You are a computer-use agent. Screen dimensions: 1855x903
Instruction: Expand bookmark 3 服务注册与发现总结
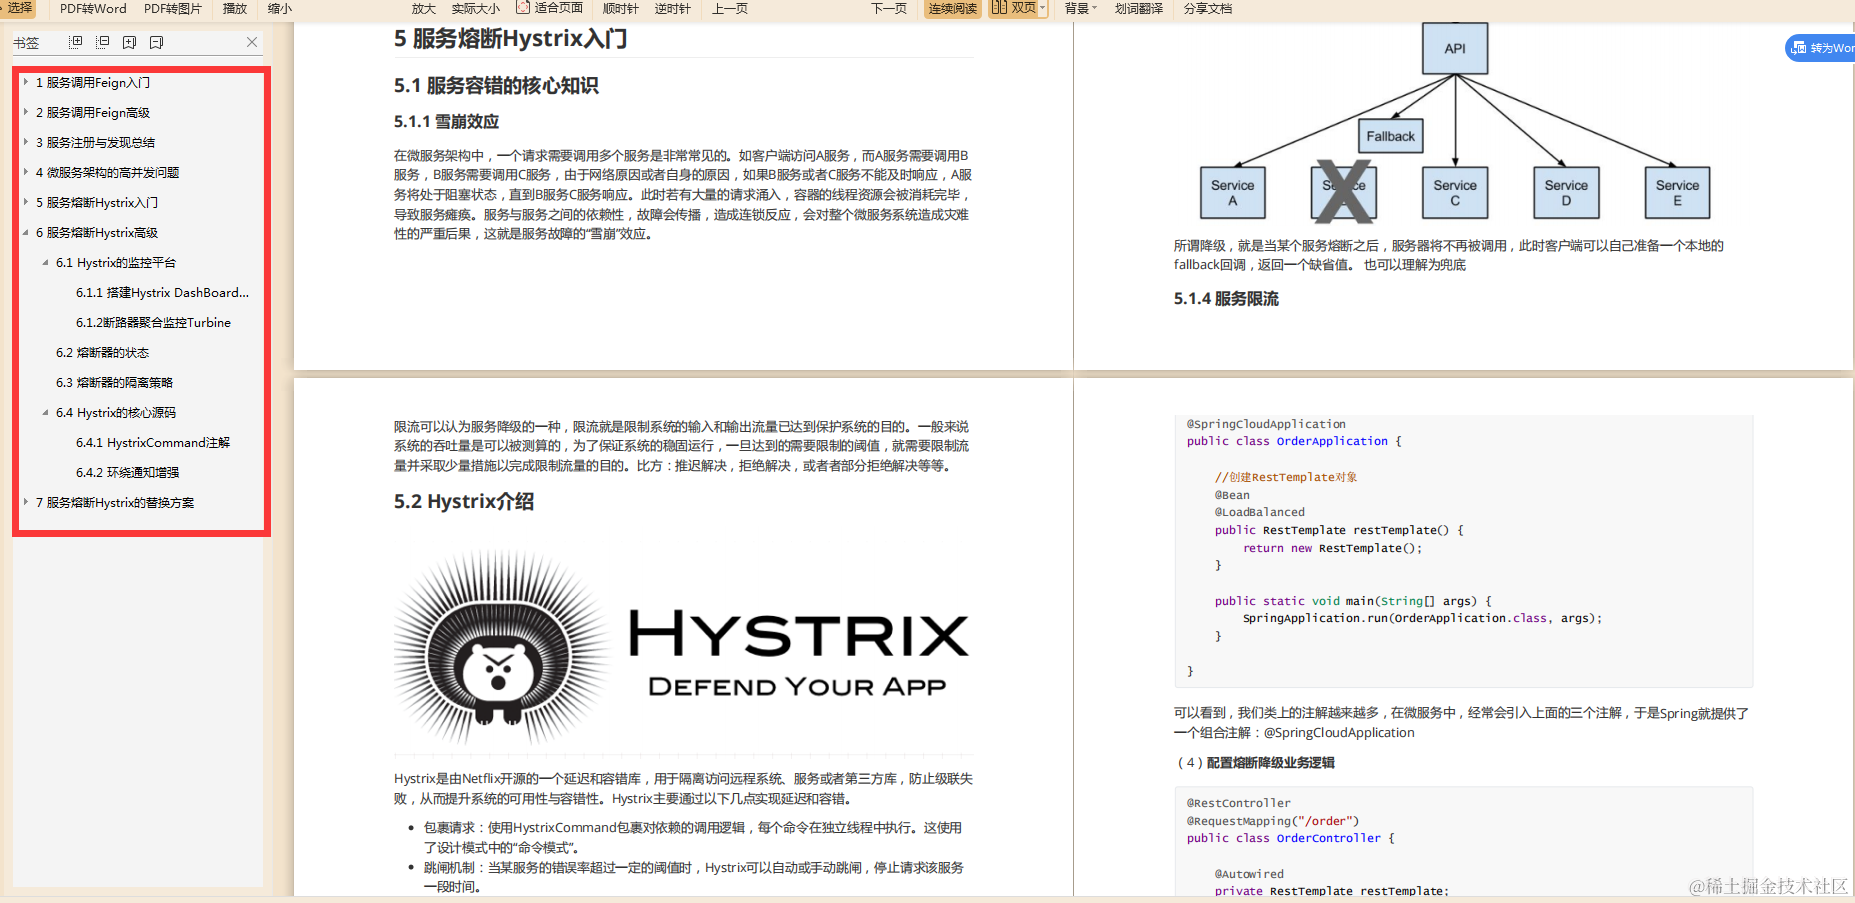[x=26, y=142]
